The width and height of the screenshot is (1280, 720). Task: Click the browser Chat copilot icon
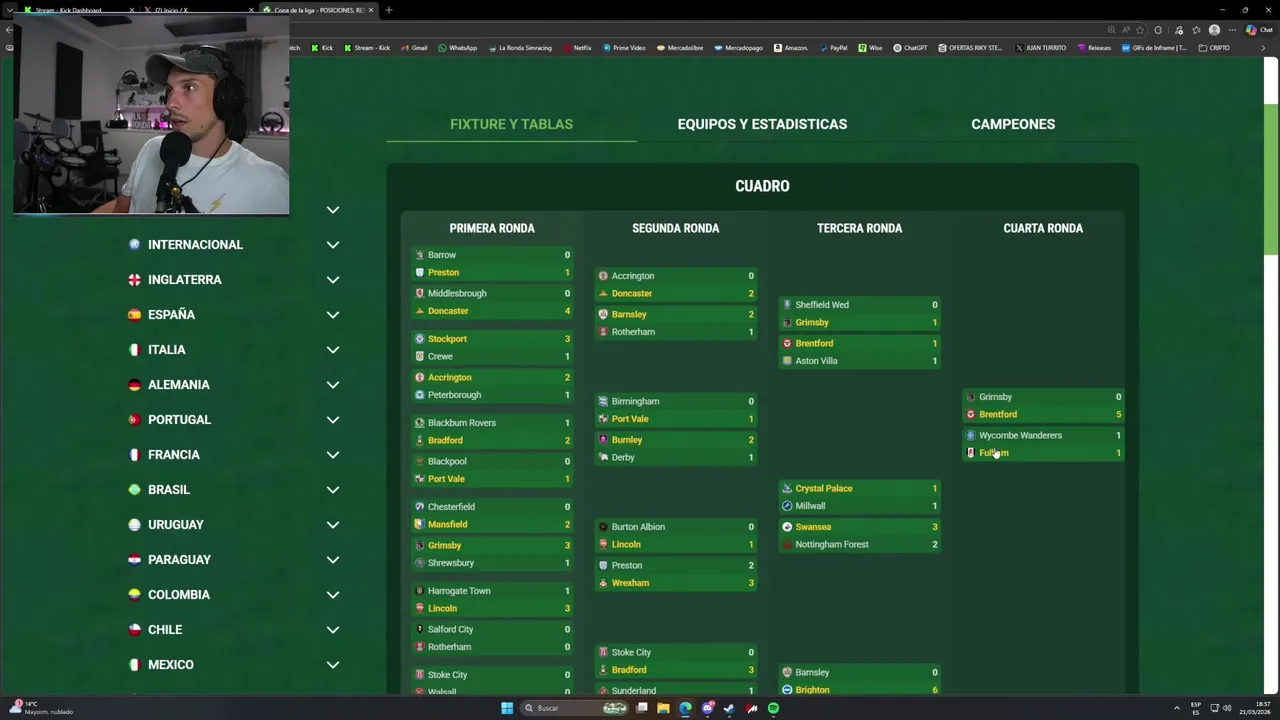click(1258, 30)
